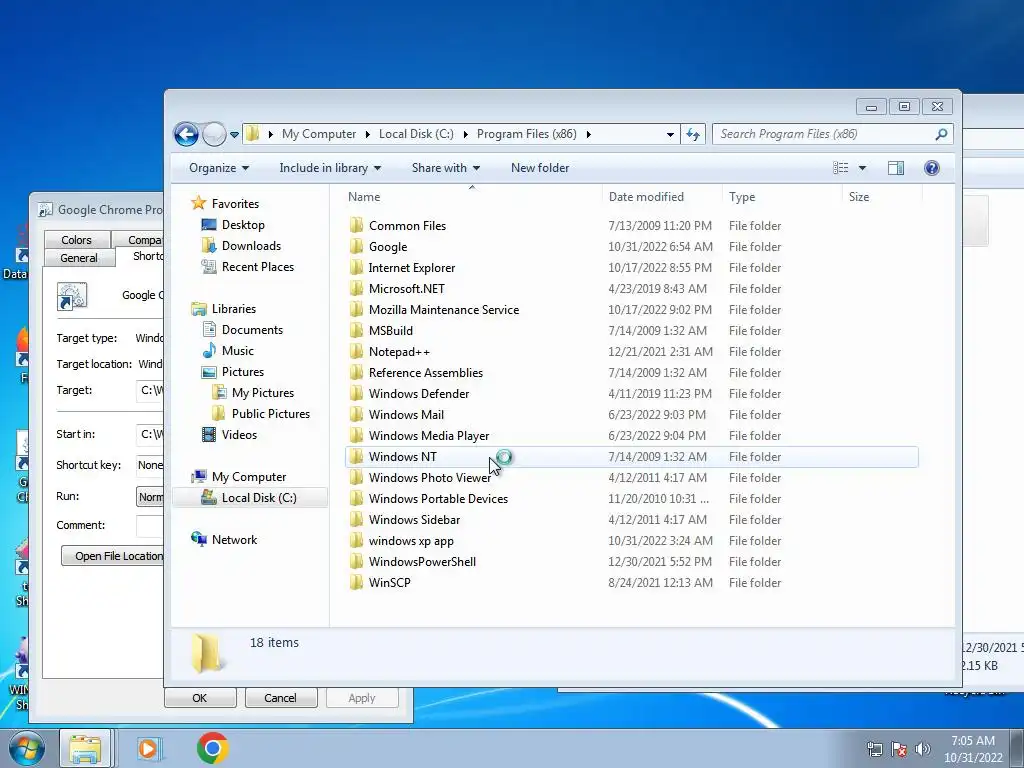Show the preview pane
1024x768 pixels.
tap(896, 168)
